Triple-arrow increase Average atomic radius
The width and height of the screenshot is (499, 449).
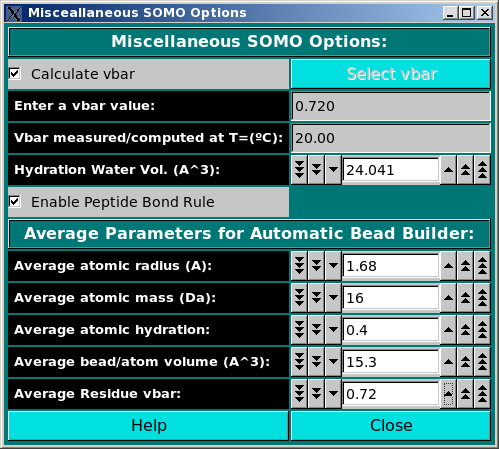pos(482,266)
